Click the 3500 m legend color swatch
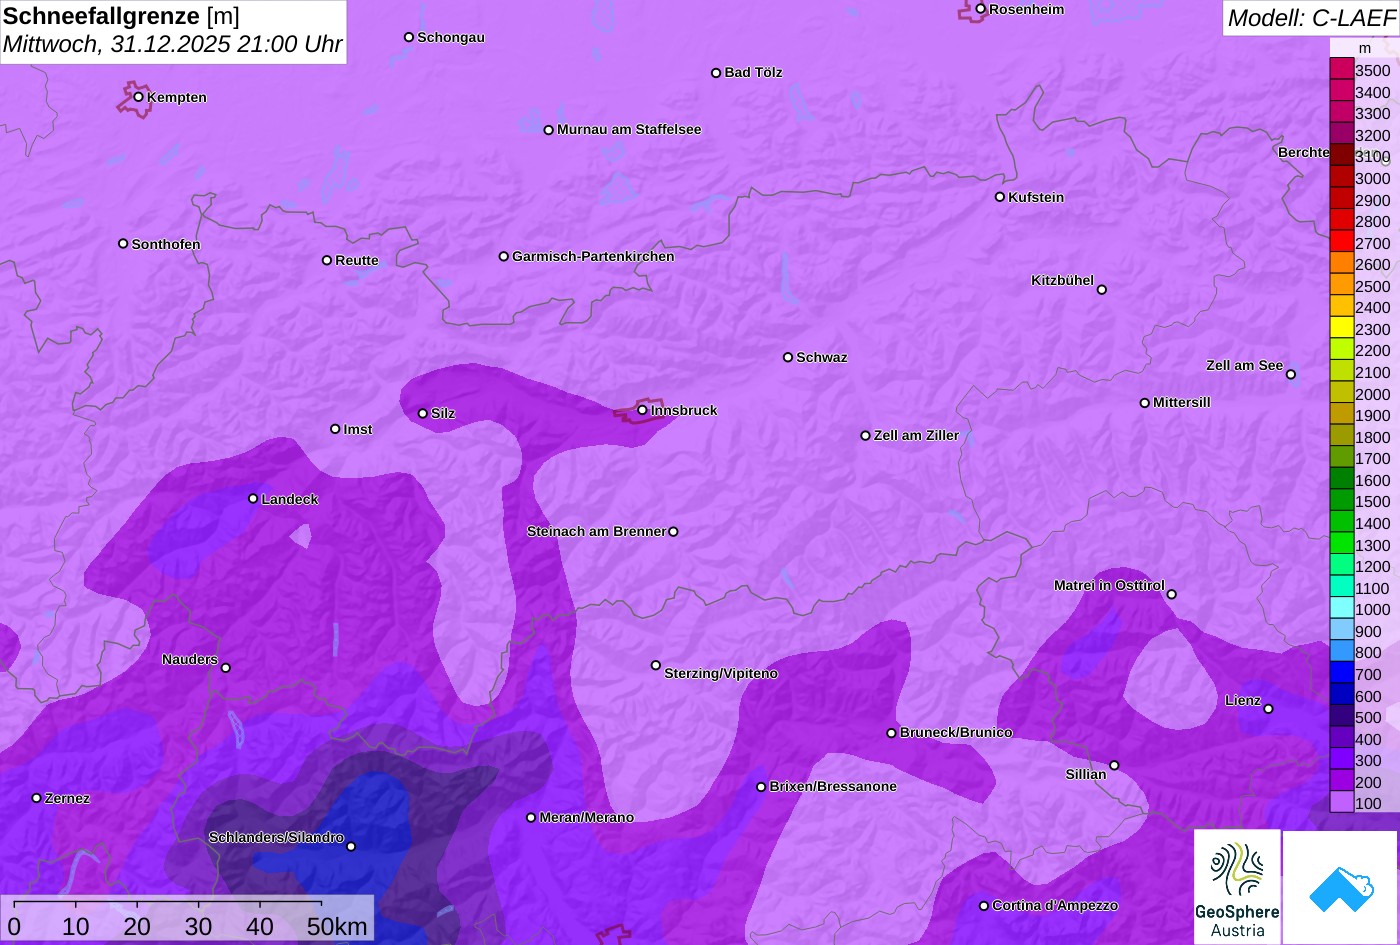 [x=1341, y=70]
